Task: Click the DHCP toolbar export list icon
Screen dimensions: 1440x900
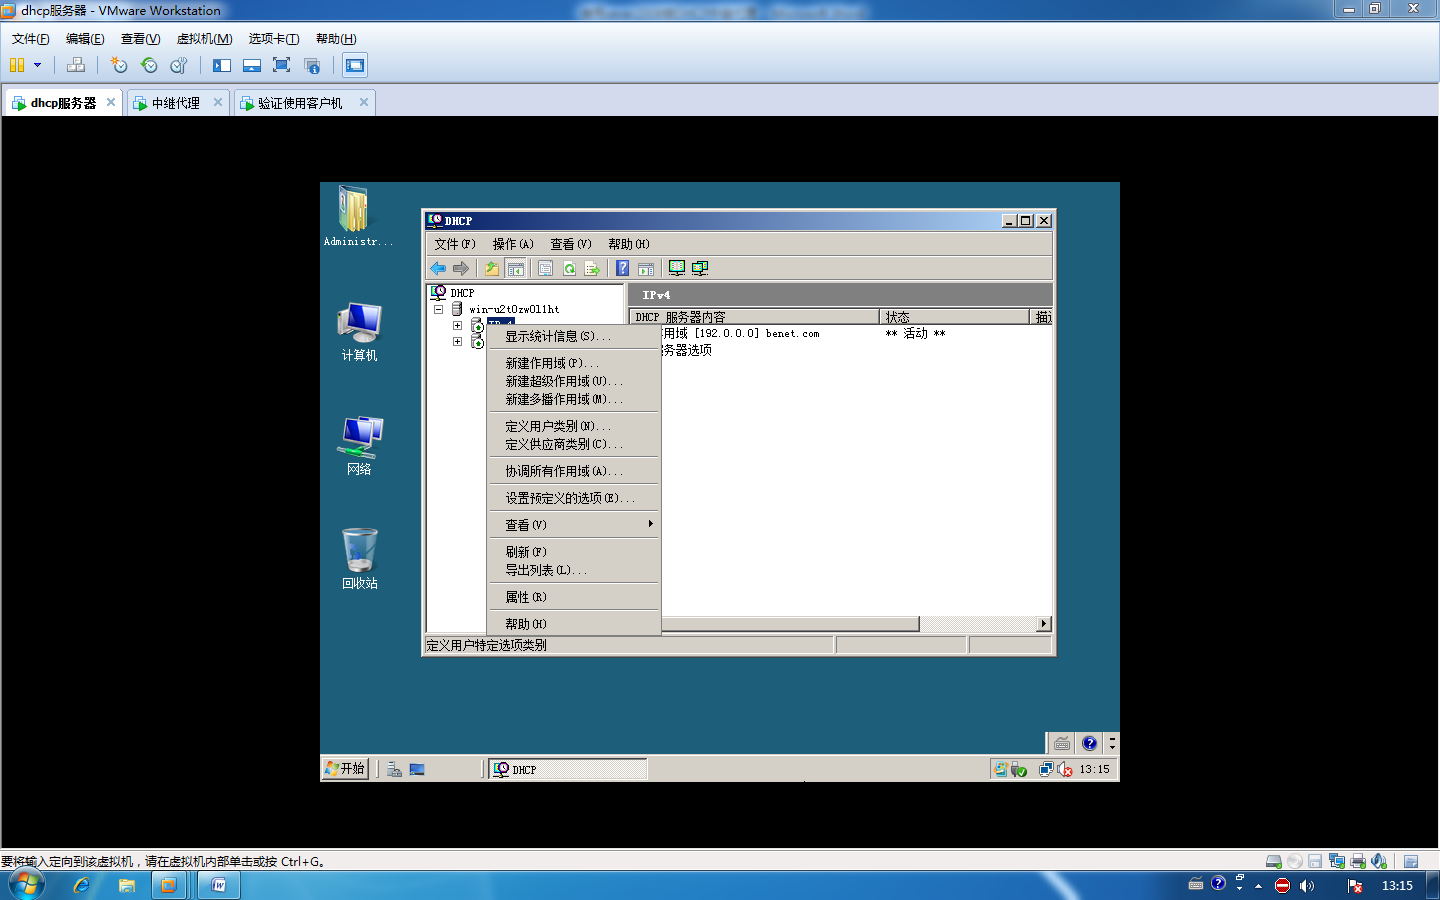Action: [592, 268]
